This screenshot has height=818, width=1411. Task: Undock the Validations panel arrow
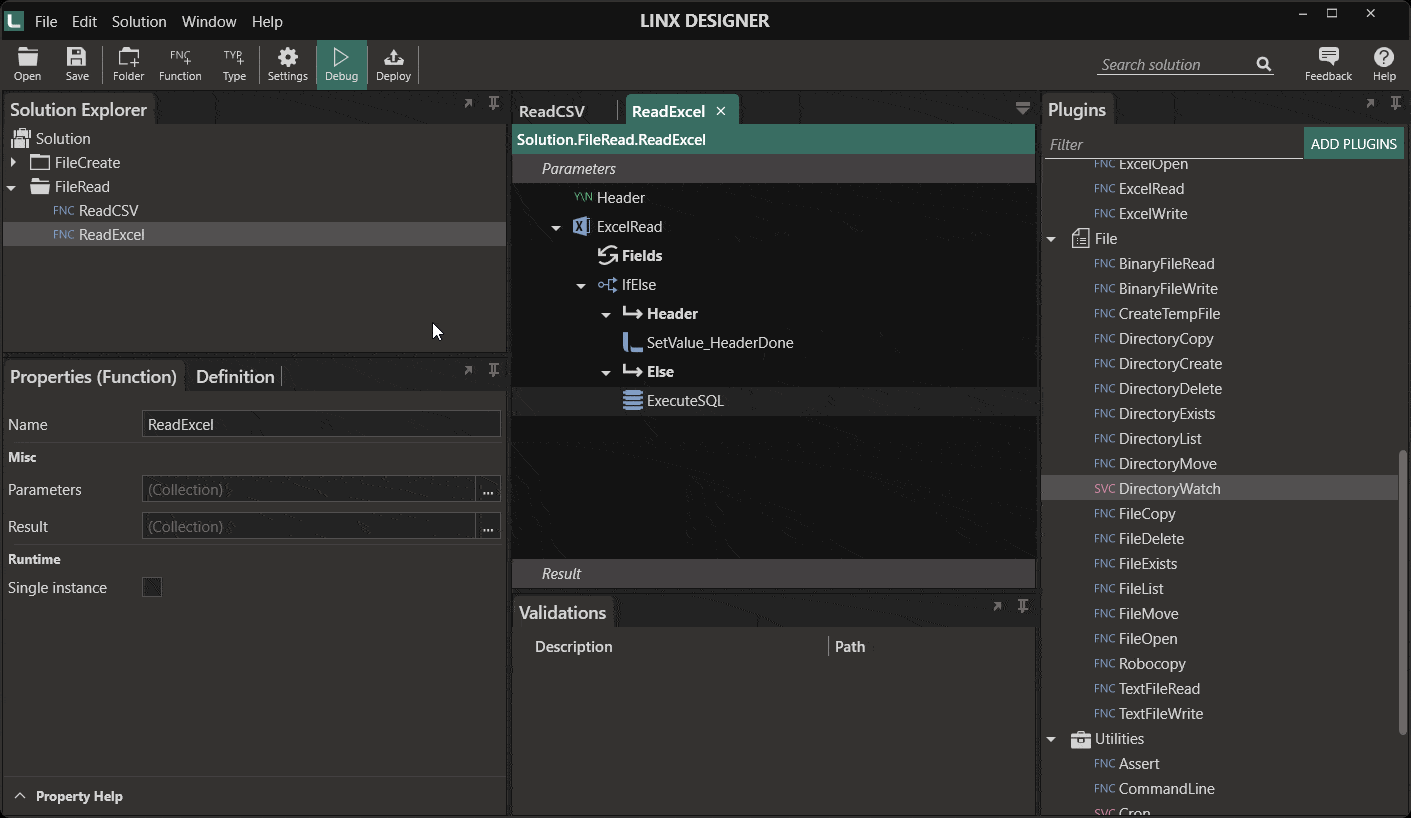coord(997,606)
